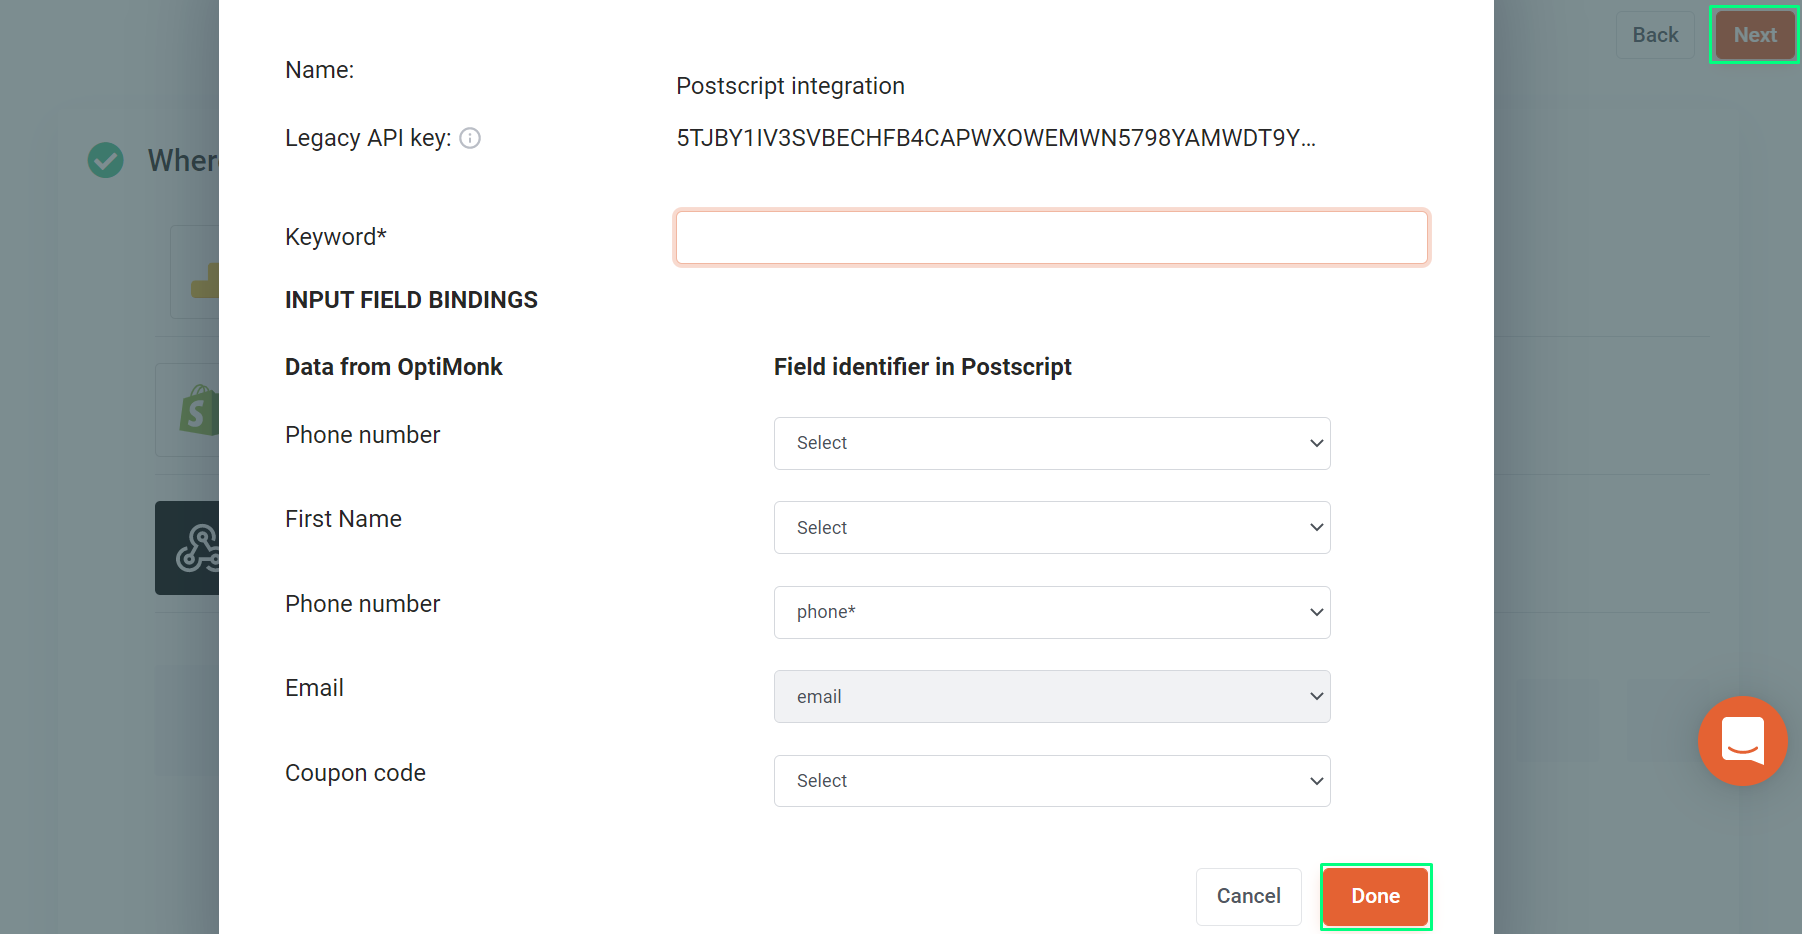This screenshot has width=1802, height=934.
Task: Click the Done button
Action: [x=1375, y=896]
